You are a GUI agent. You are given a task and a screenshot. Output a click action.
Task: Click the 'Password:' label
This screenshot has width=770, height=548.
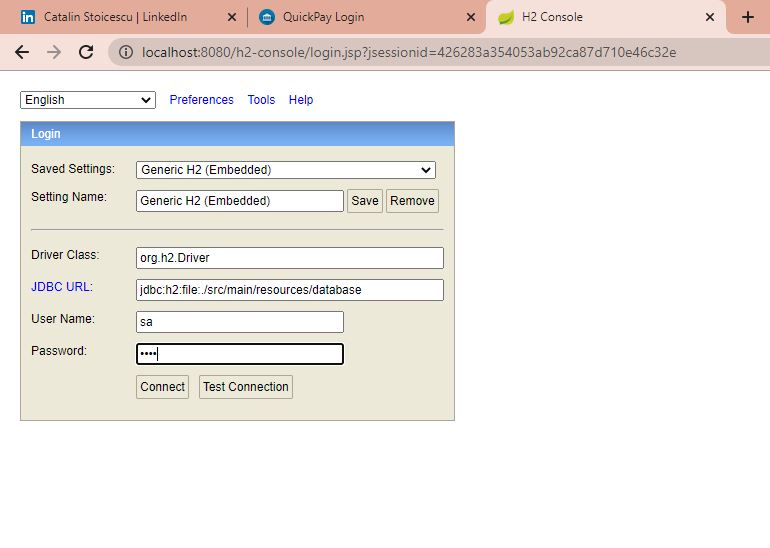click(x=58, y=351)
